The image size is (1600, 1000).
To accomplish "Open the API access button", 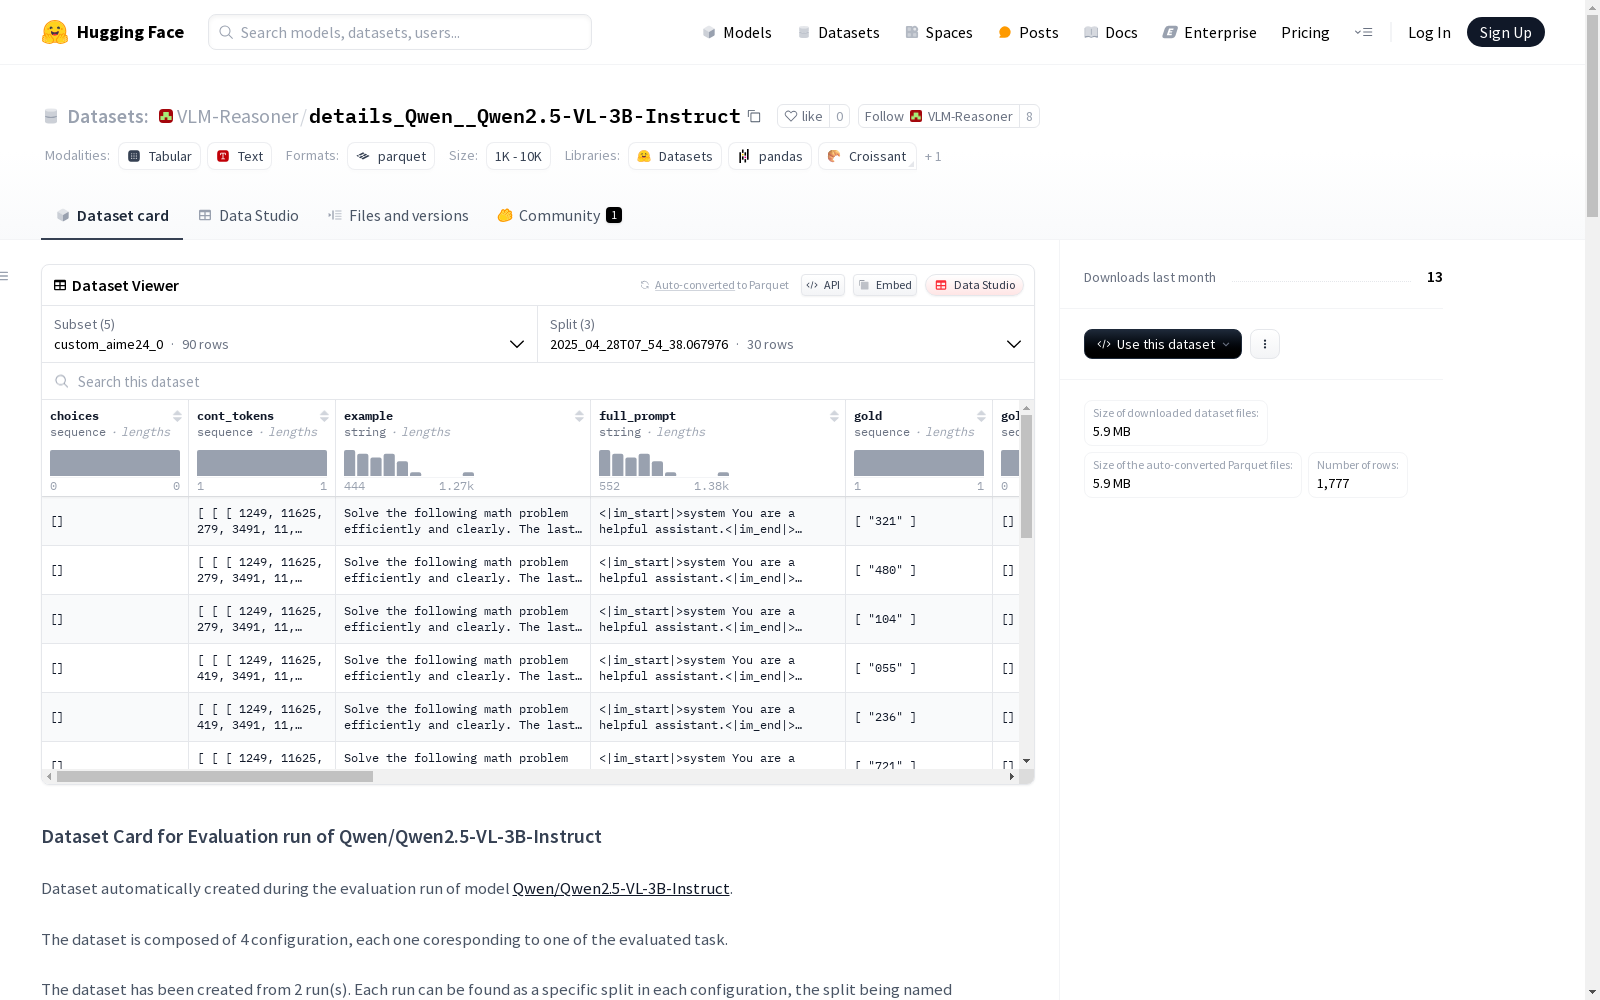I will [x=823, y=285].
